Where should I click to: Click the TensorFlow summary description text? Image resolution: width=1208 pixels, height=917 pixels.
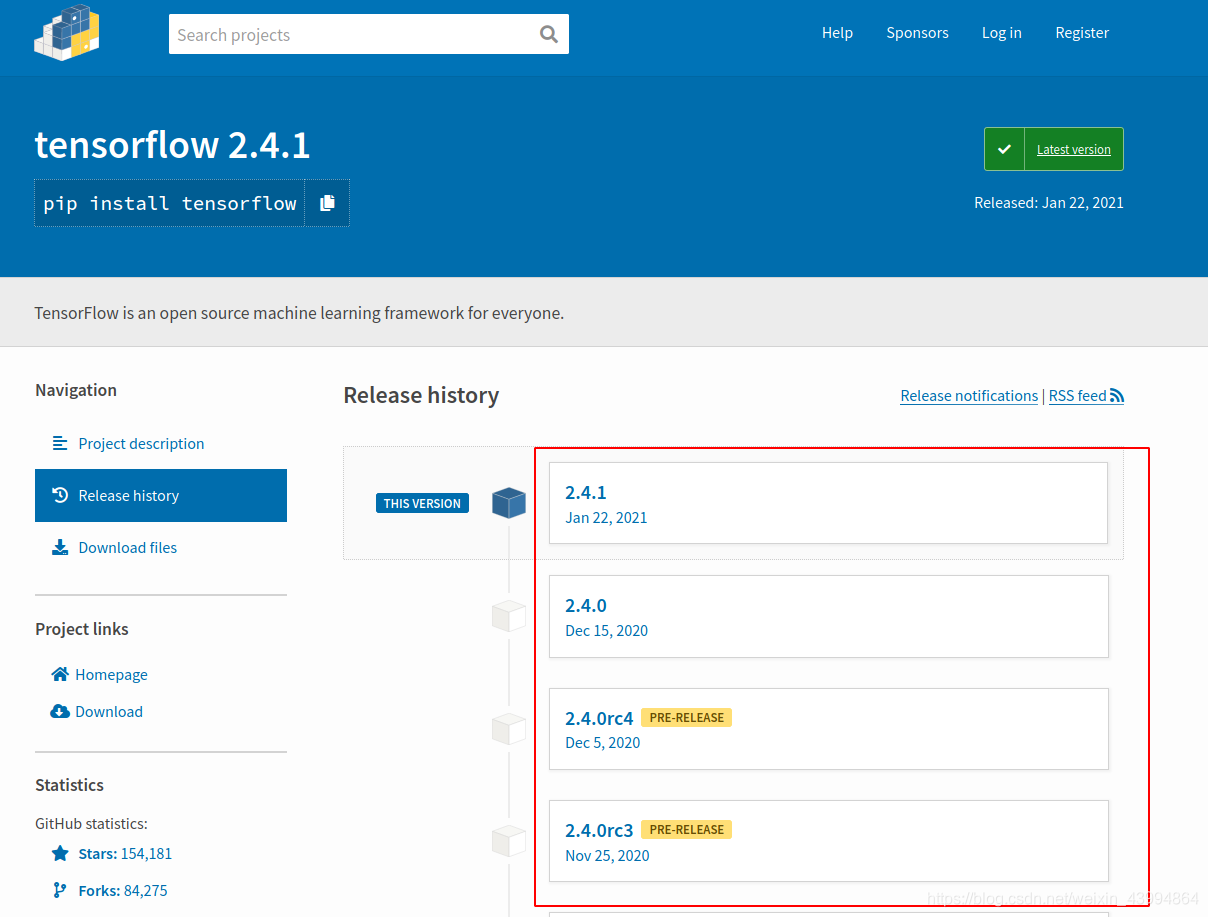pos(299,313)
